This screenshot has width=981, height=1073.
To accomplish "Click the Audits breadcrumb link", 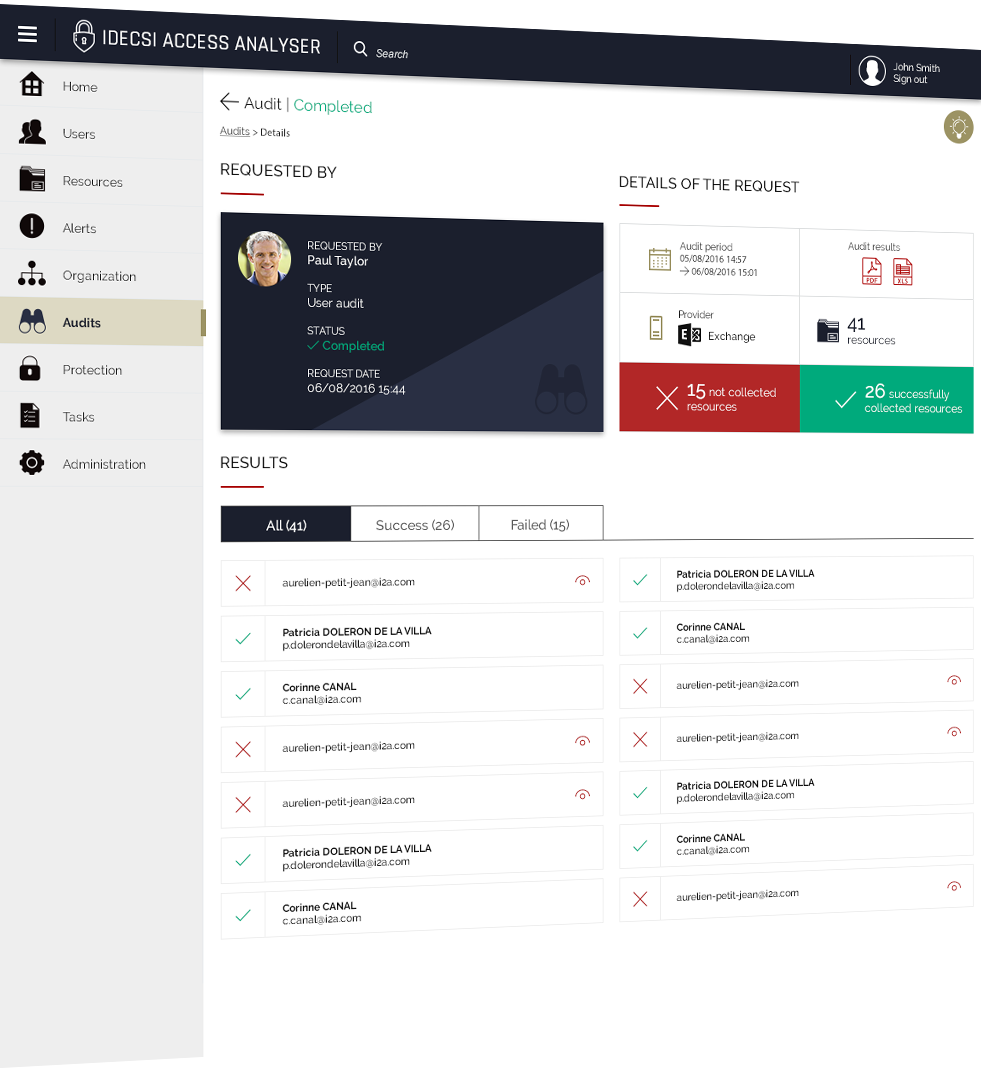I will click(x=234, y=131).
